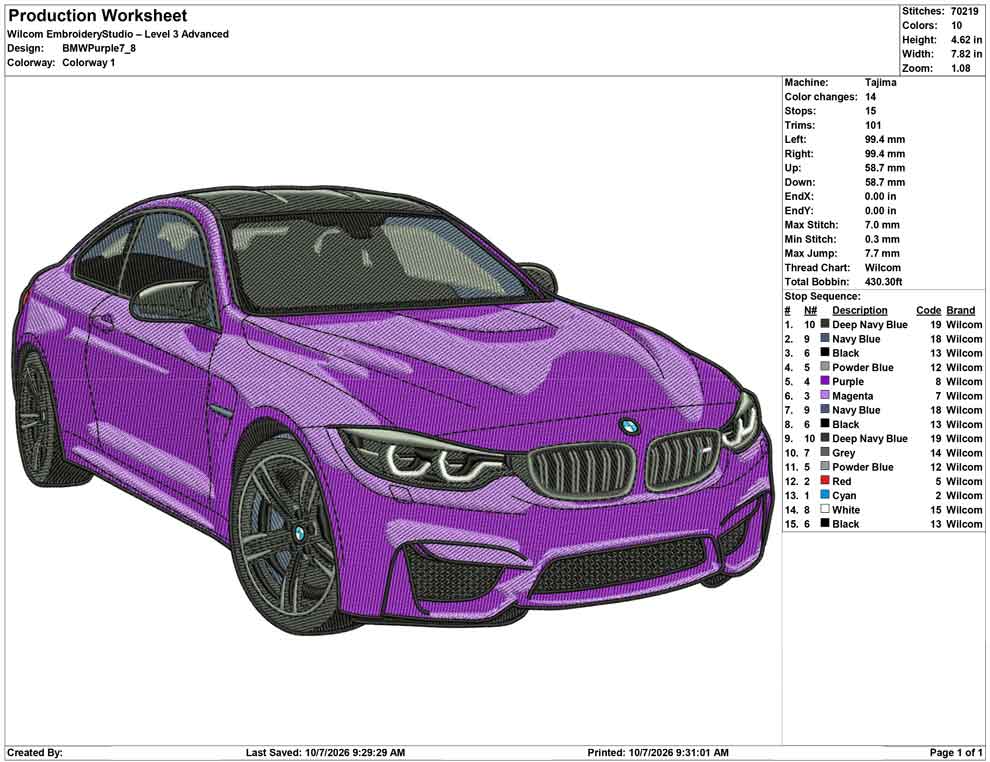Click the Up value '58.7 mm'
This screenshot has width=990, height=762.
(x=885, y=168)
